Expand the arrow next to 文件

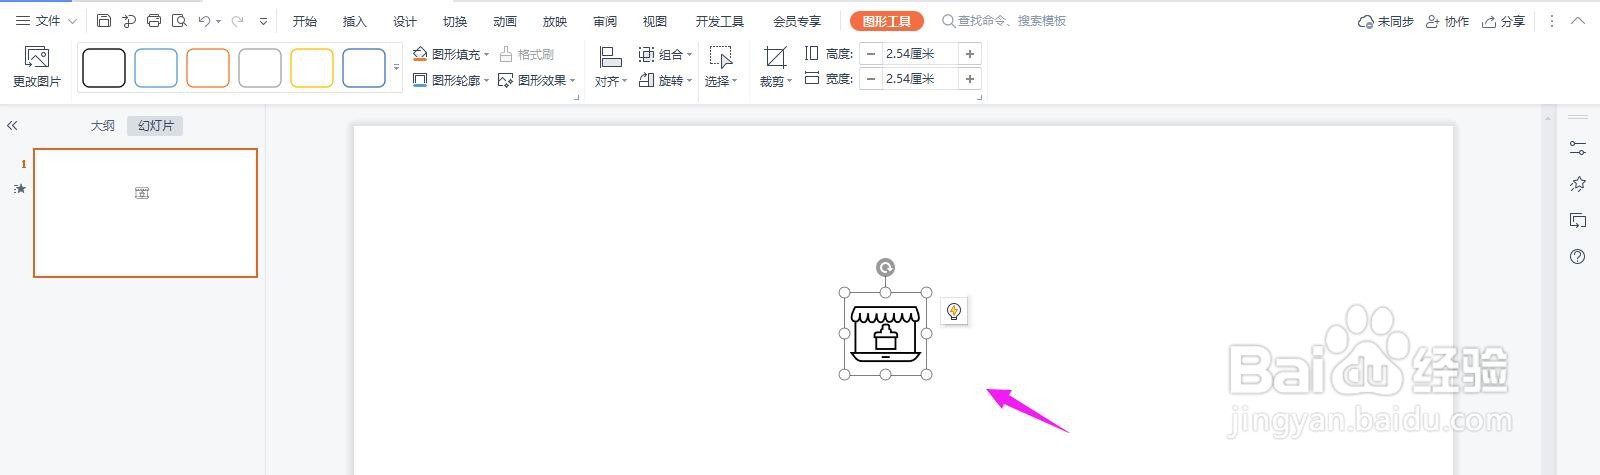[72, 21]
